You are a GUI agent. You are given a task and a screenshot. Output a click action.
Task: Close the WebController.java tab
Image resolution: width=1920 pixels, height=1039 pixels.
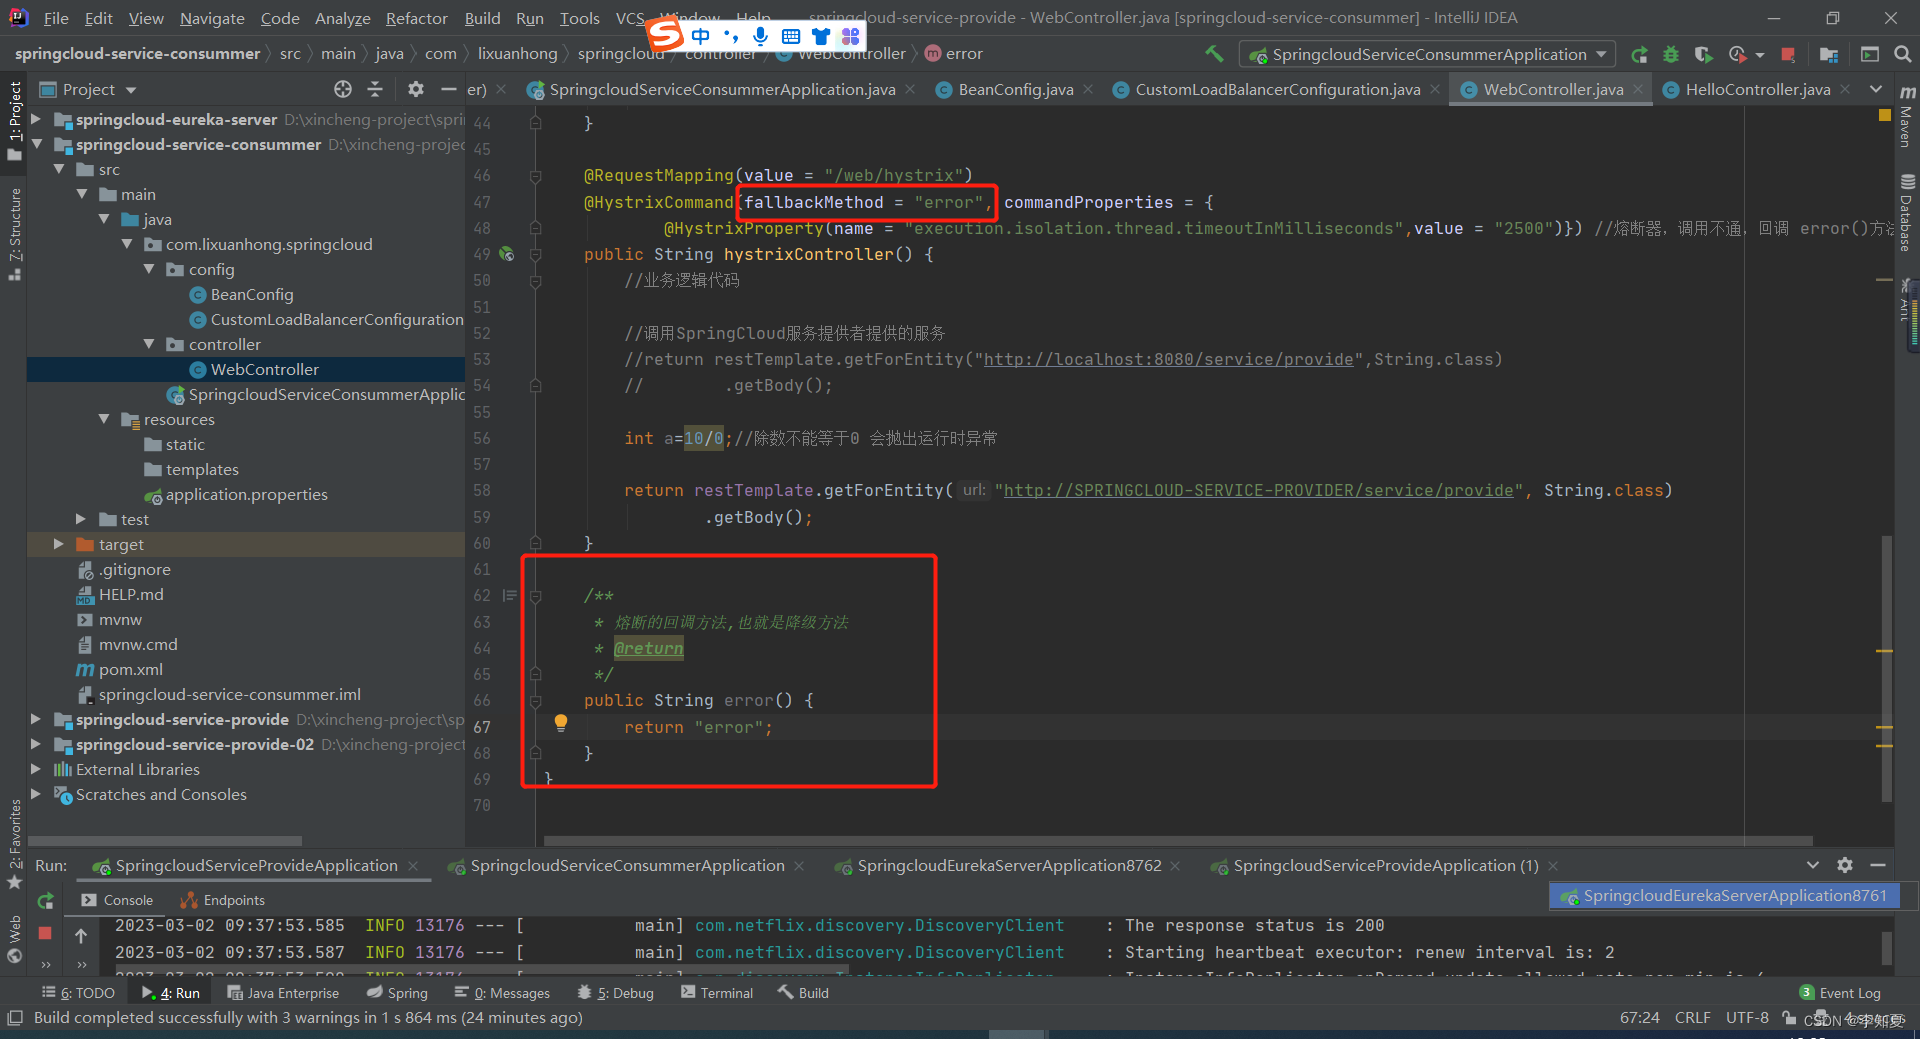pos(1638,89)
